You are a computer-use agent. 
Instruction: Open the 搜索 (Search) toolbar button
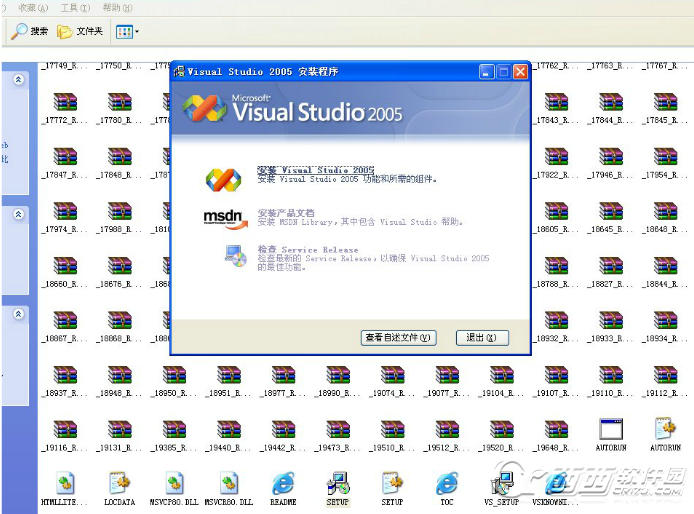point(30,32)
